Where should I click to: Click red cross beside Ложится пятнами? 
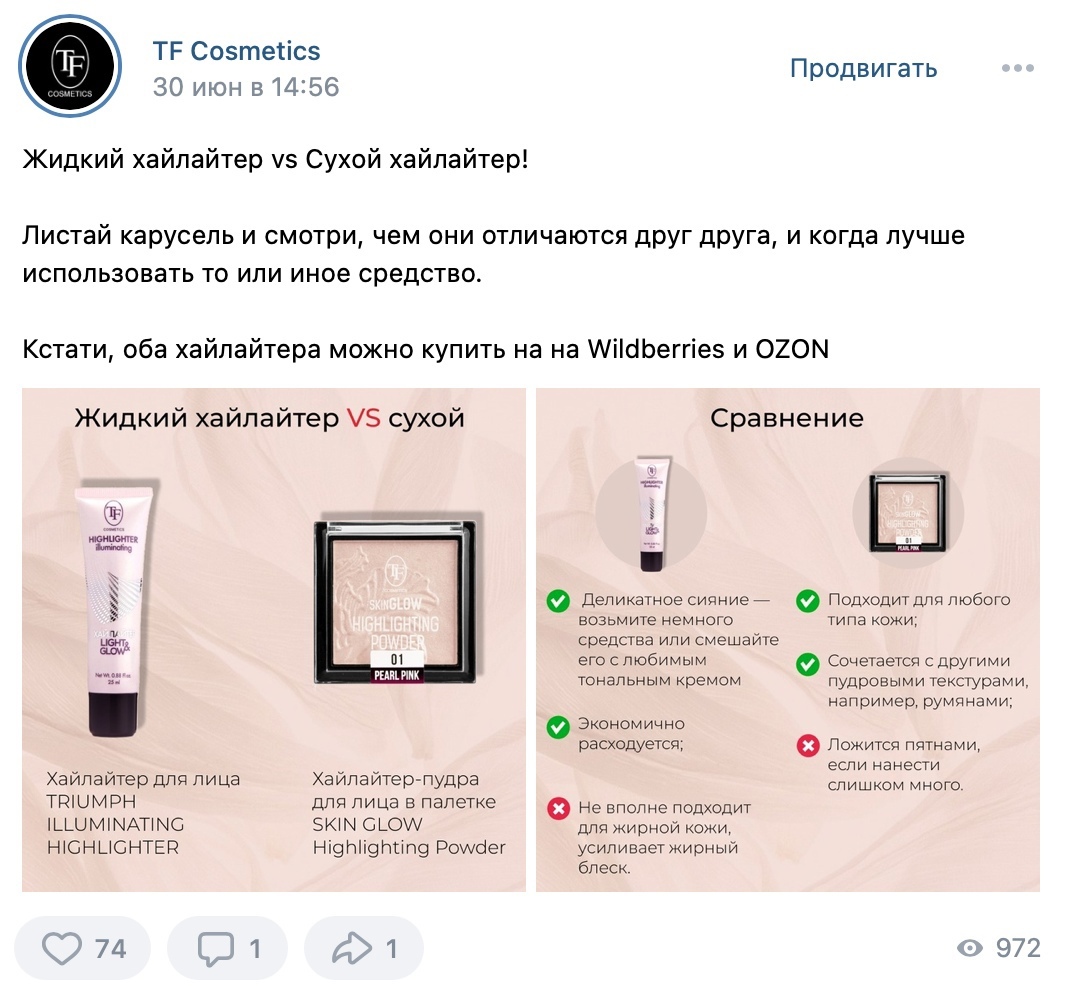(808, 746)
